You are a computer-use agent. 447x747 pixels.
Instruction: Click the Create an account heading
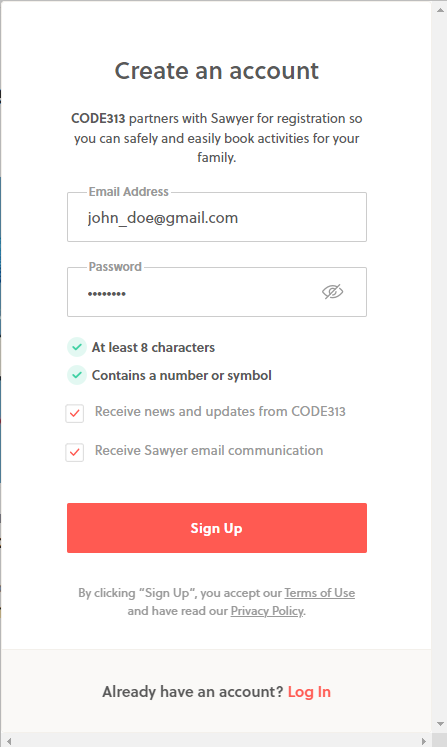click(217, 71)
